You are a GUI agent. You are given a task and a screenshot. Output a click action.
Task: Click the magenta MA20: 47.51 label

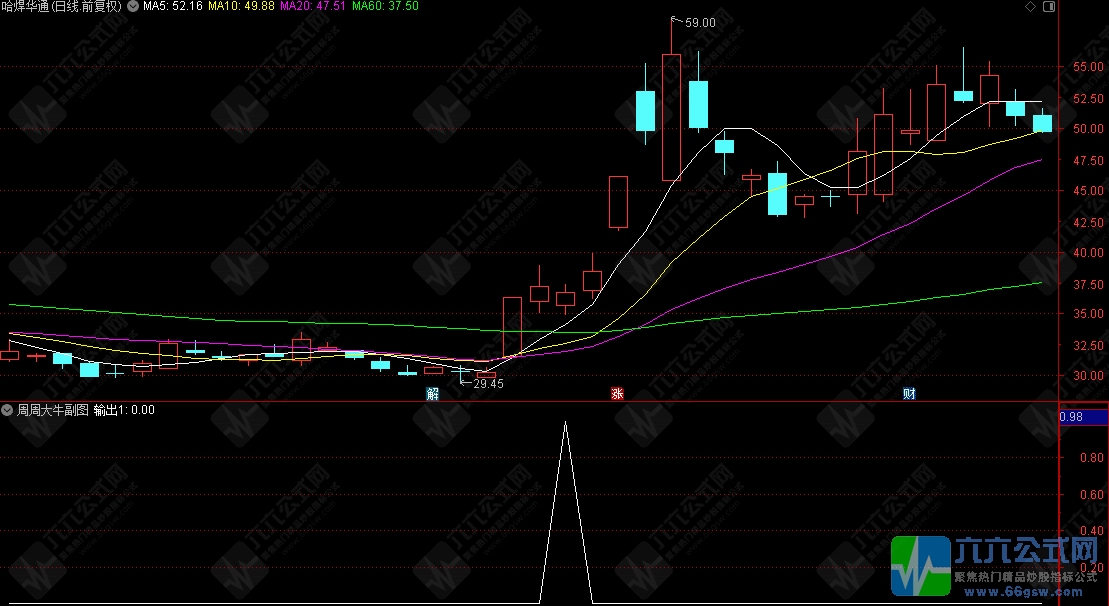313,6
